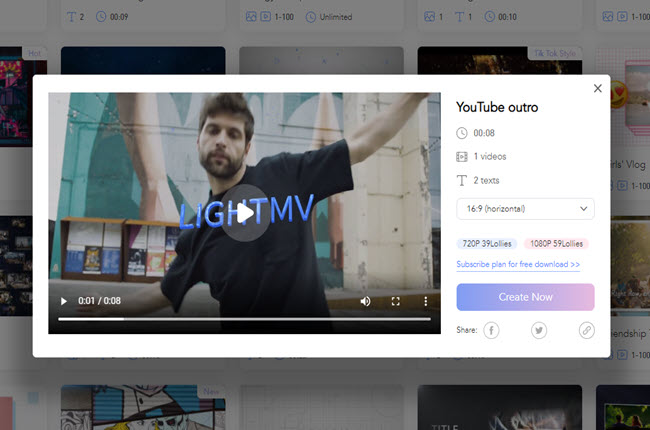Open the 16:9 (horizontal) aspect ratio dropdown
The image size is (650, 430).
point(525,209)
